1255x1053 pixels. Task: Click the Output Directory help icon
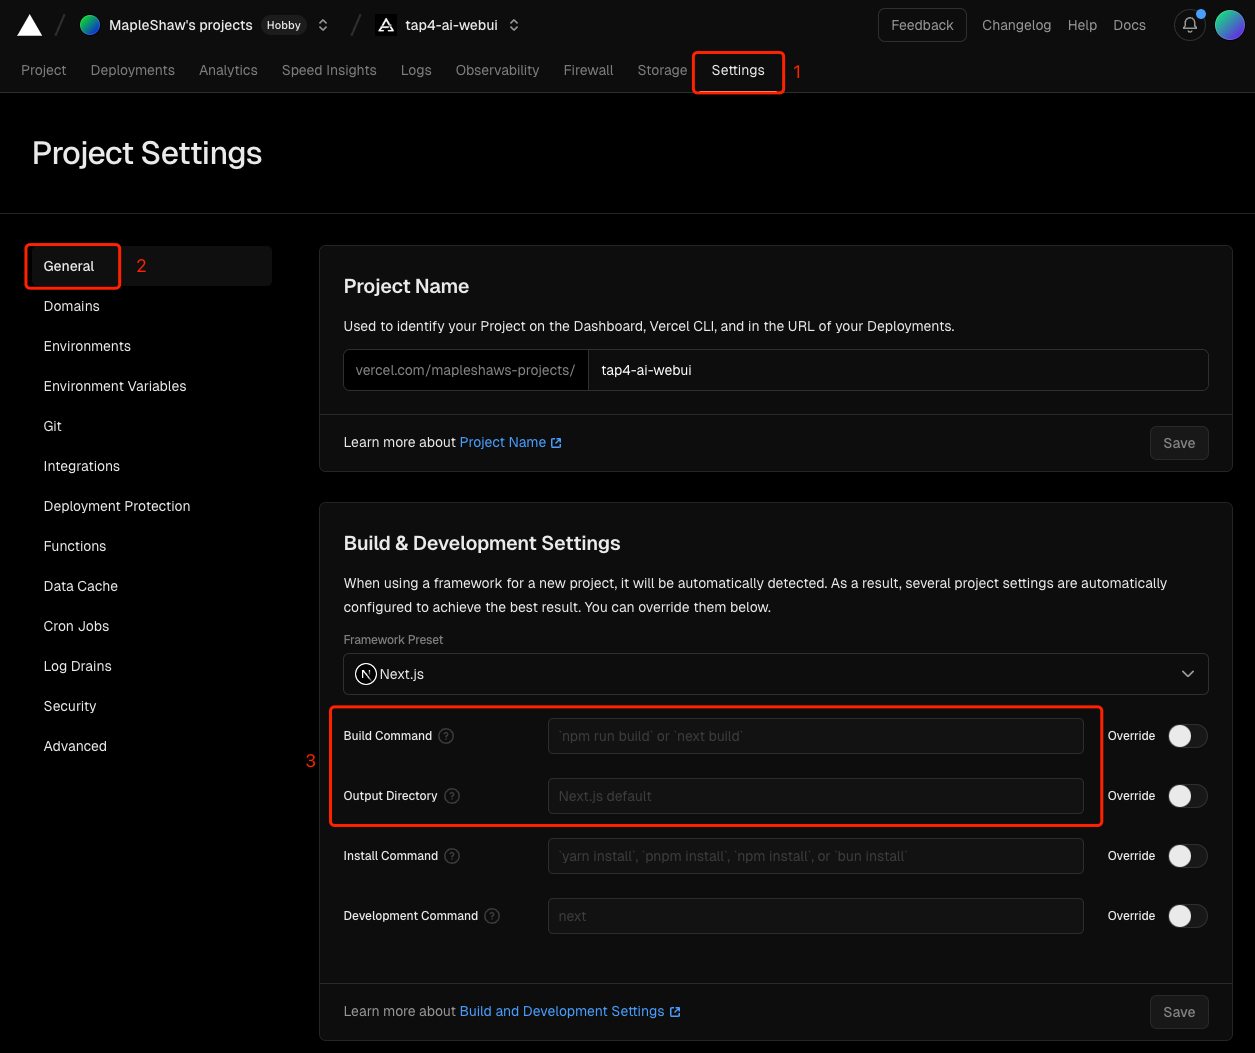click(x=452, y=796)
